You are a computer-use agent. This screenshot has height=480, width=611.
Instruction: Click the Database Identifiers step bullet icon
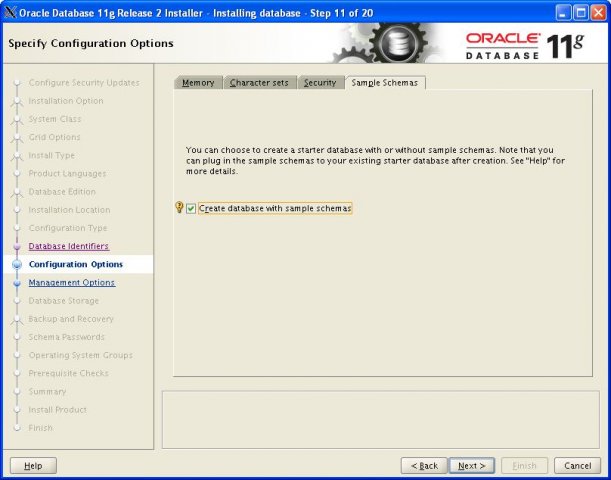click(17, 247)
